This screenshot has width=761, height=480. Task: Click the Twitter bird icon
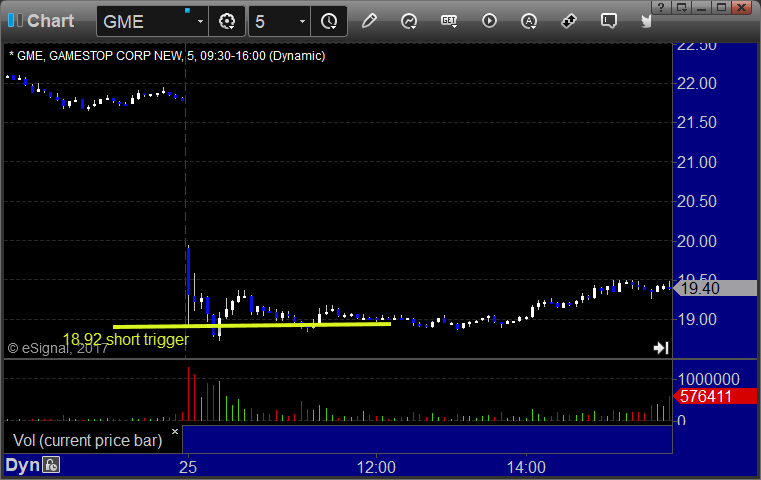[x=646, y=21]
